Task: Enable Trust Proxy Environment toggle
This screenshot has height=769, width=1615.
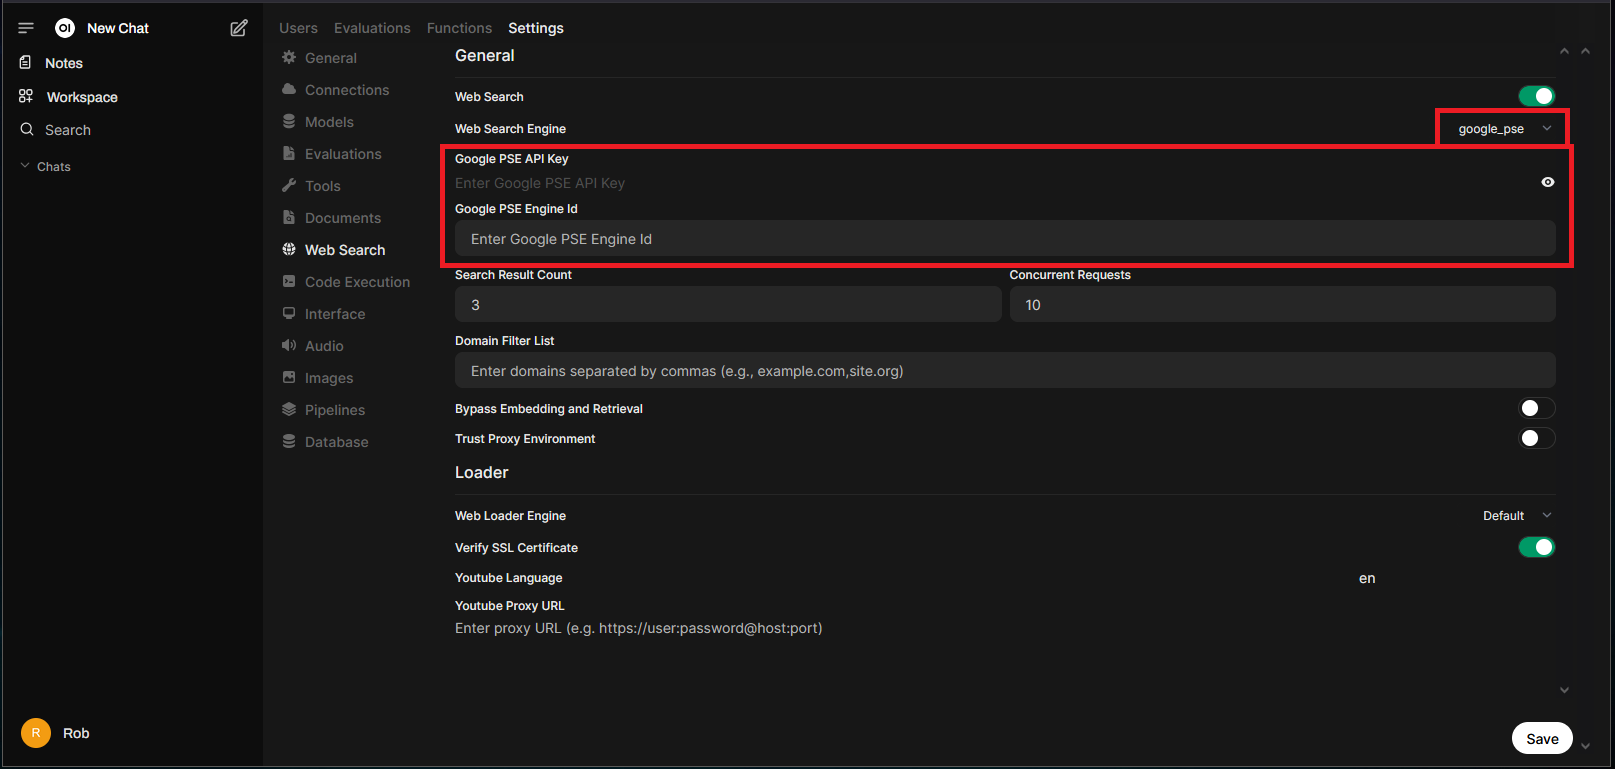Action: 1537,438
